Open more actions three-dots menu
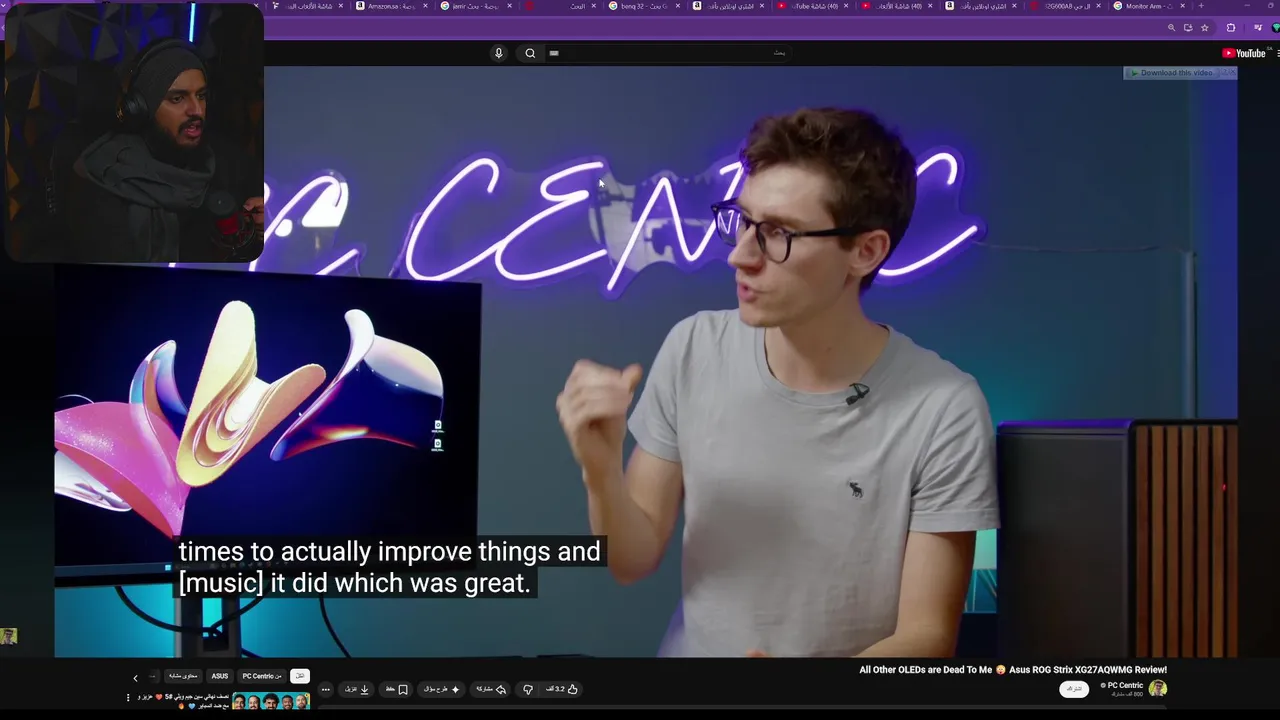This screenshot has height=720, width=1280. point(325,689)
